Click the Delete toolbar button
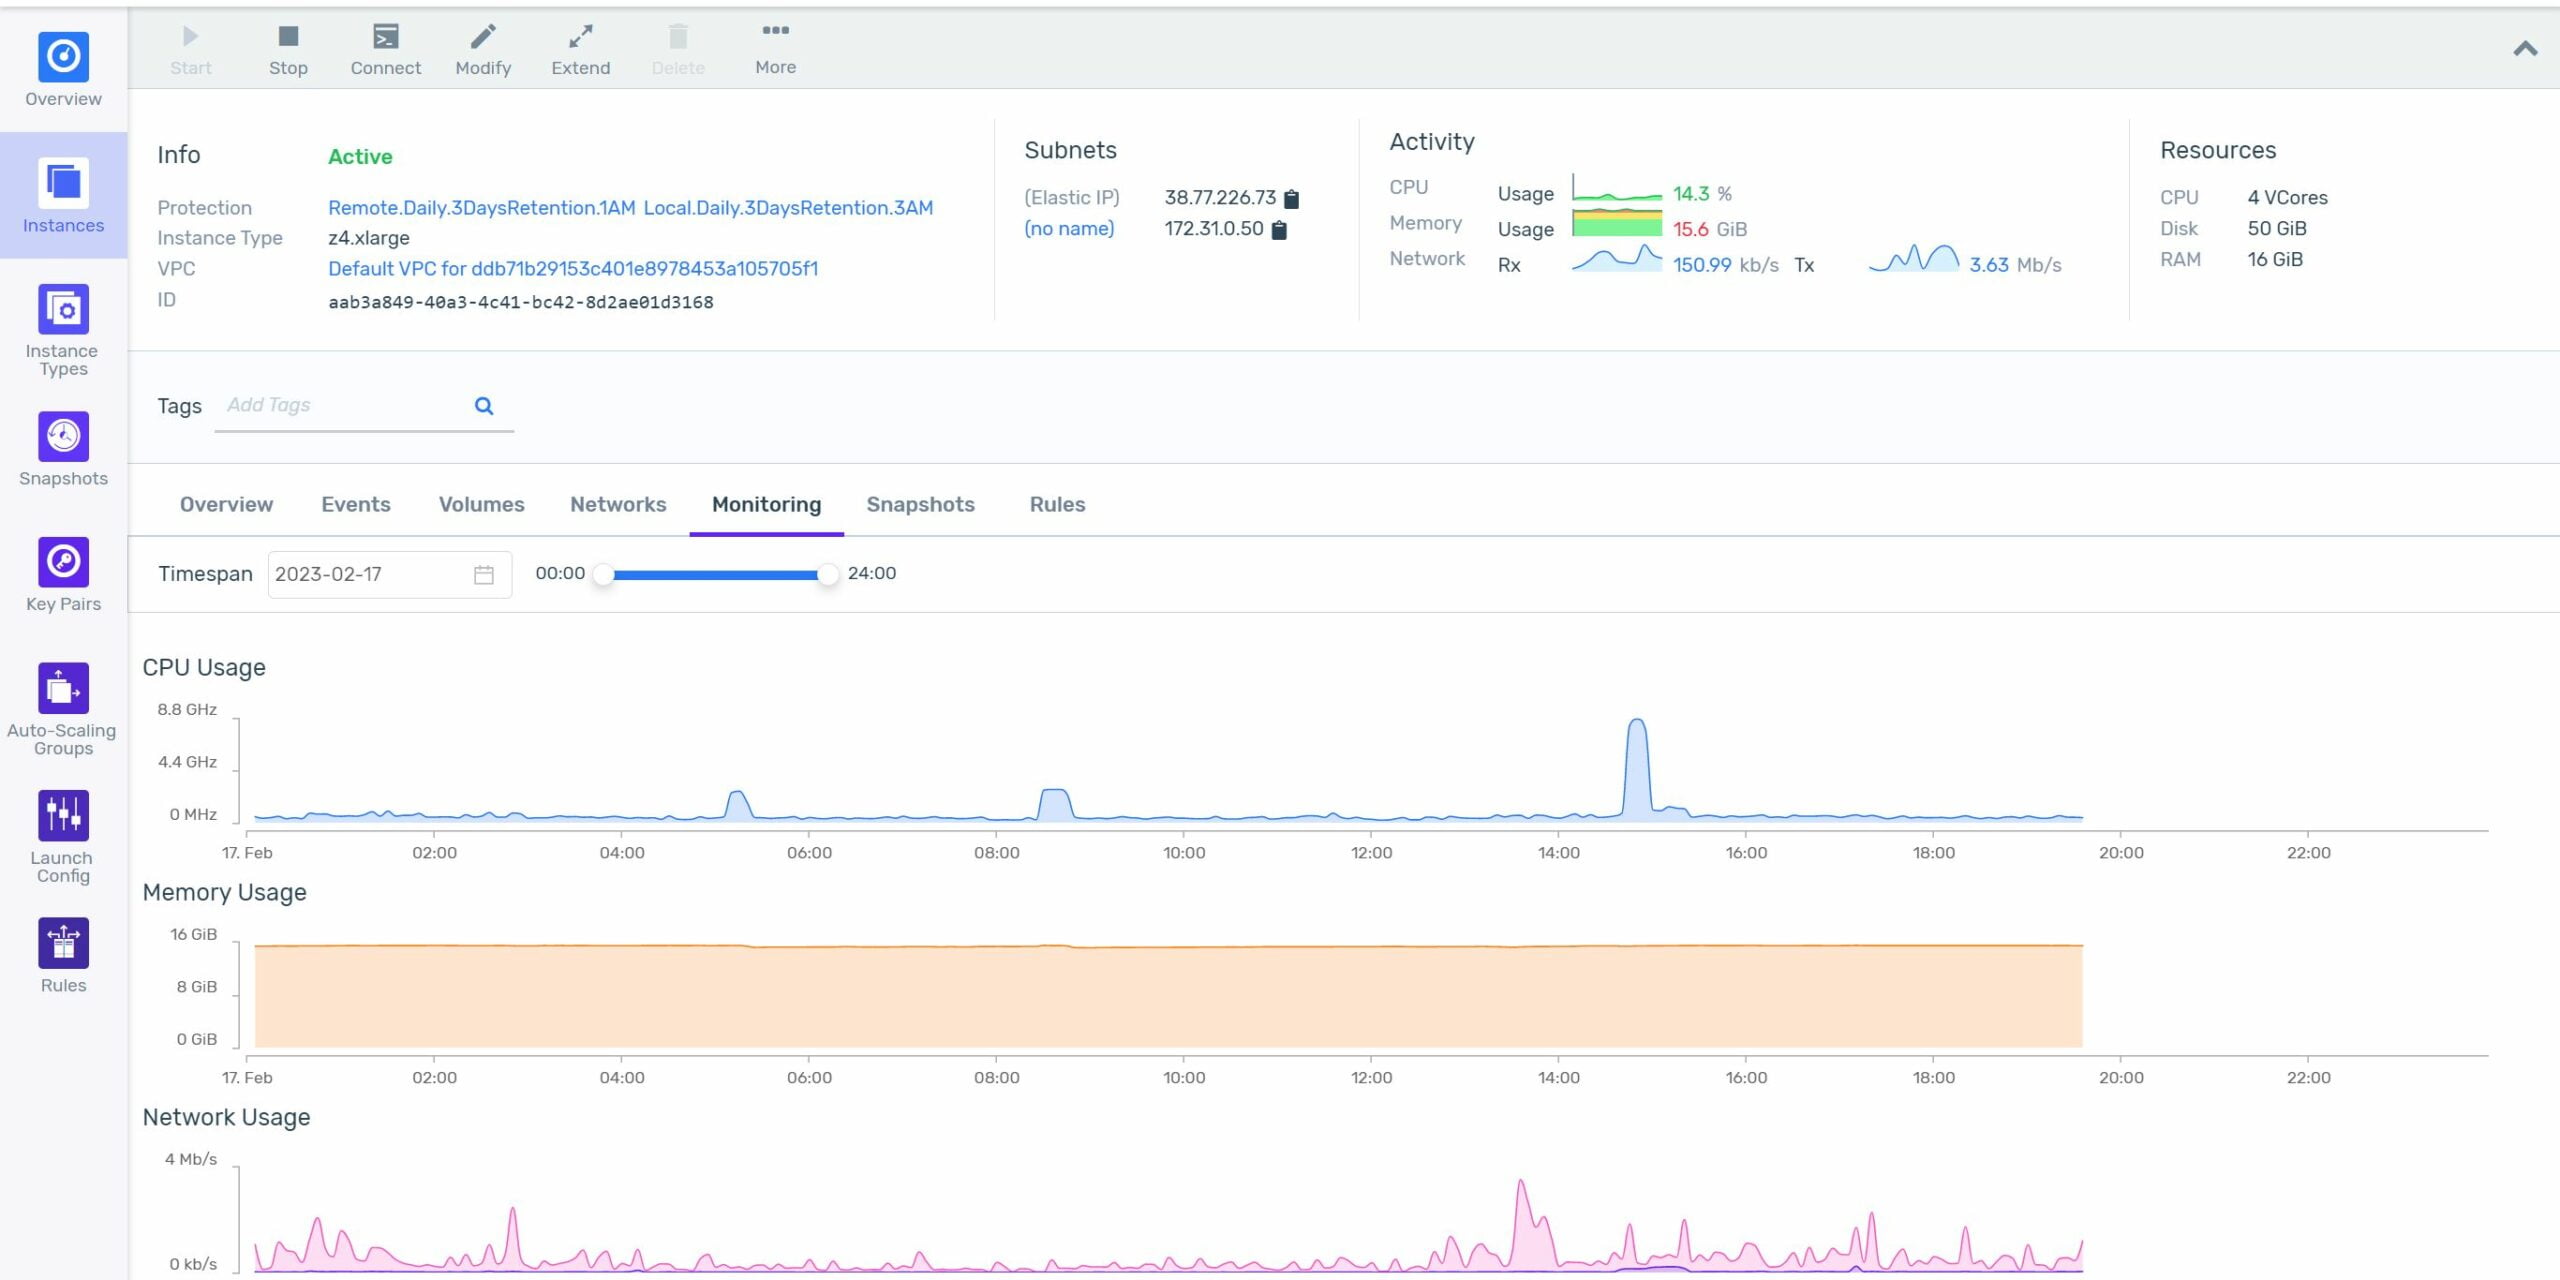The width and height of the screenshot is (2560, 1280). (x=678, y=50)
